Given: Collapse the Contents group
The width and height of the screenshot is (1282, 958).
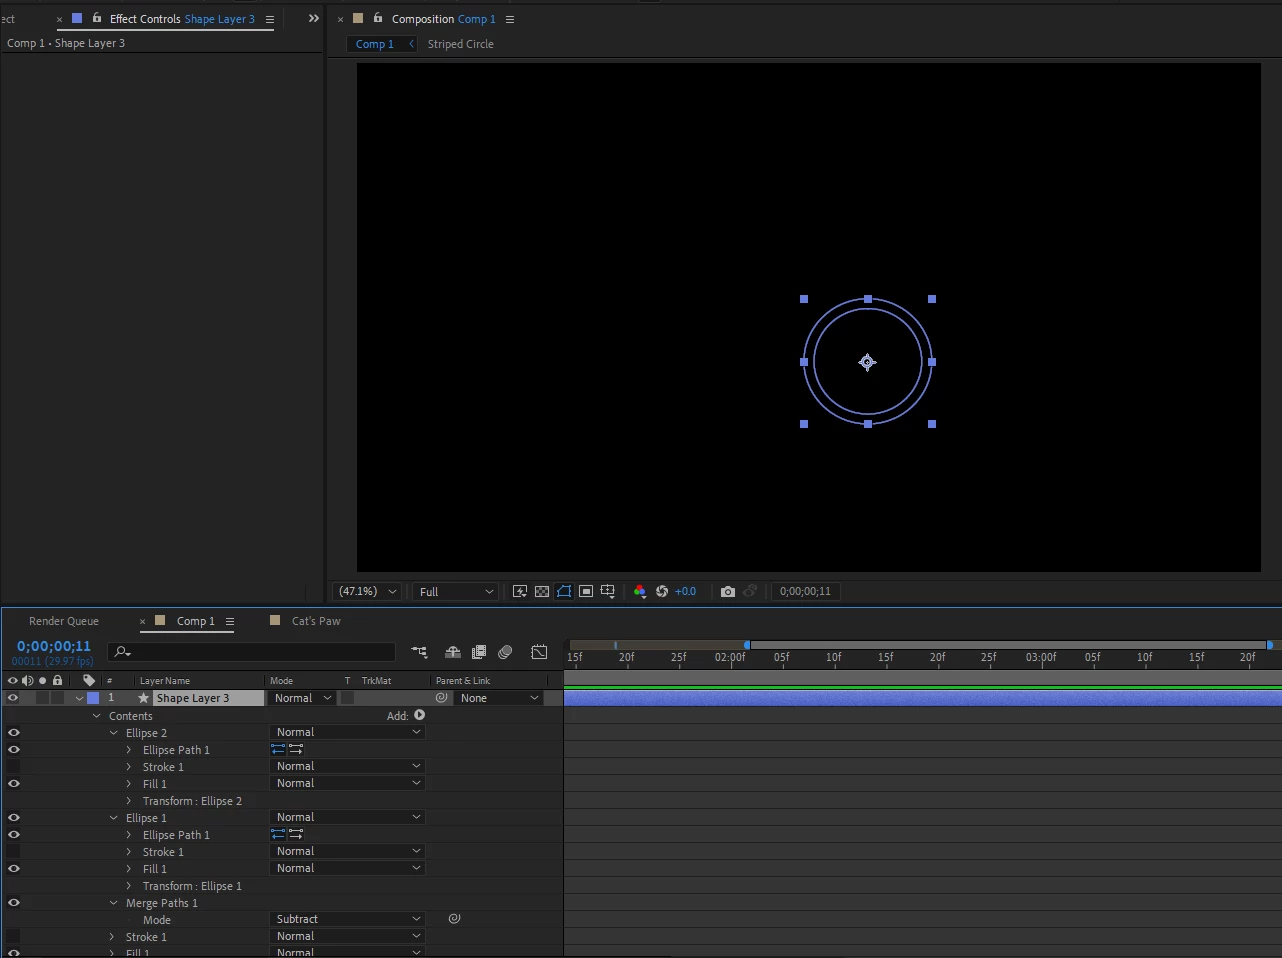Looking at the screenshot, I should coord(97,716).
